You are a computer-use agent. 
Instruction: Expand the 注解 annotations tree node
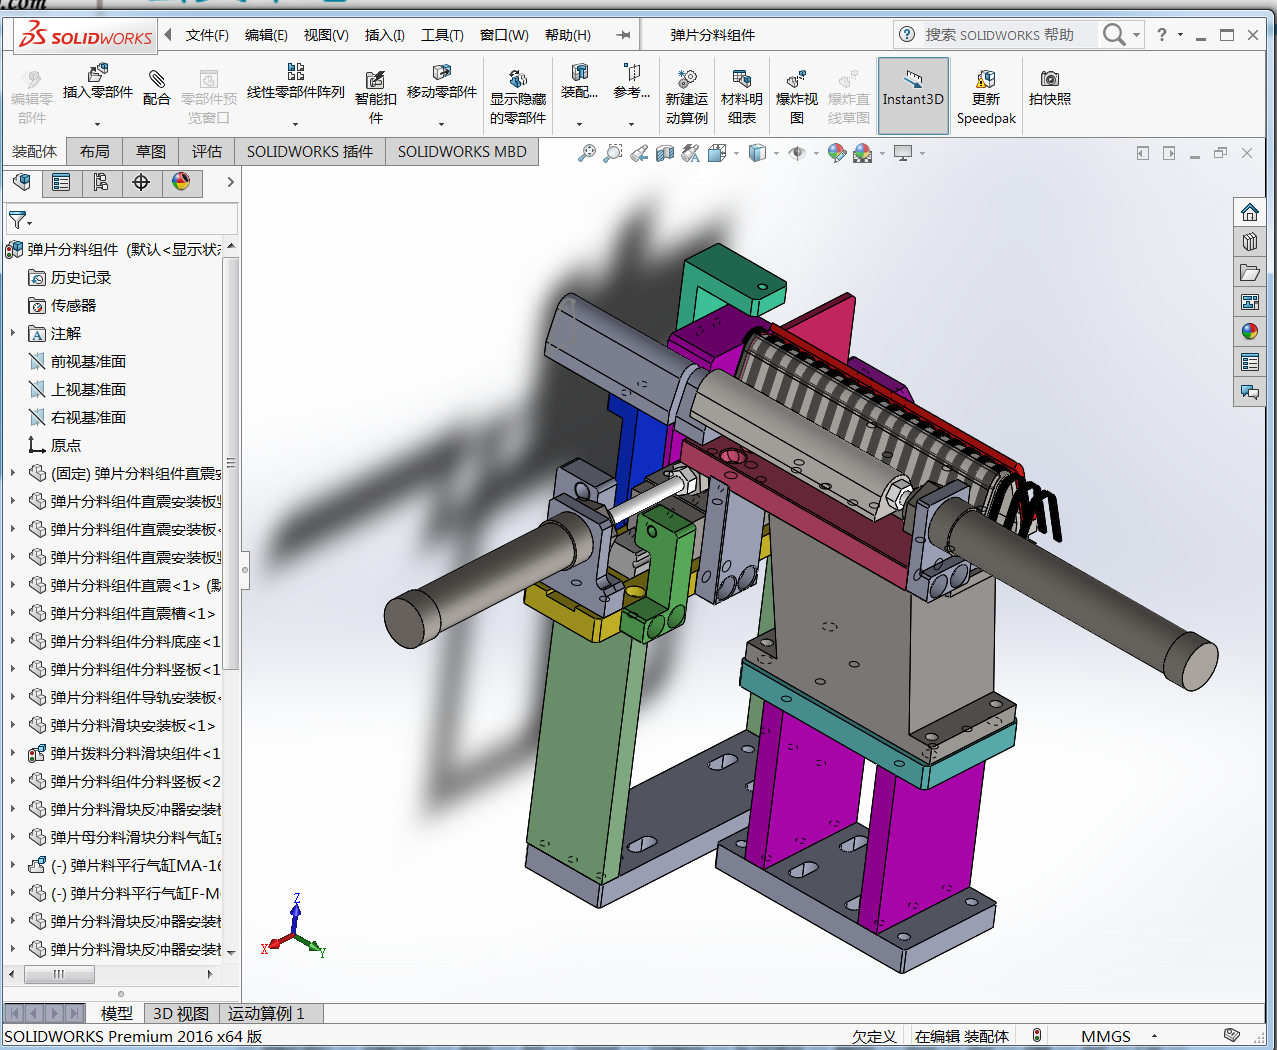(x=13, y=333)
